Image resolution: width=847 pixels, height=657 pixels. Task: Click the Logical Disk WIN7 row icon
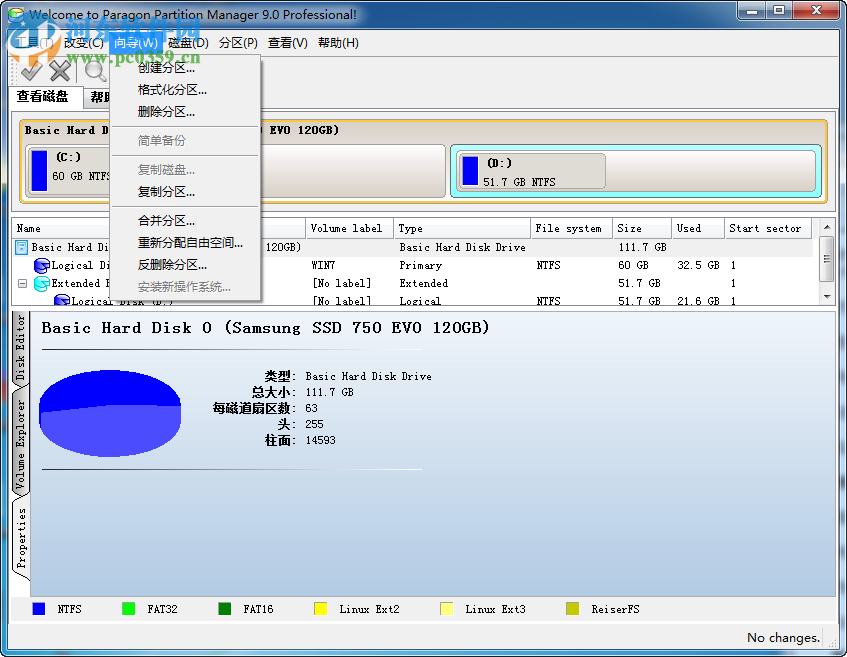click(x=42, y=265)
